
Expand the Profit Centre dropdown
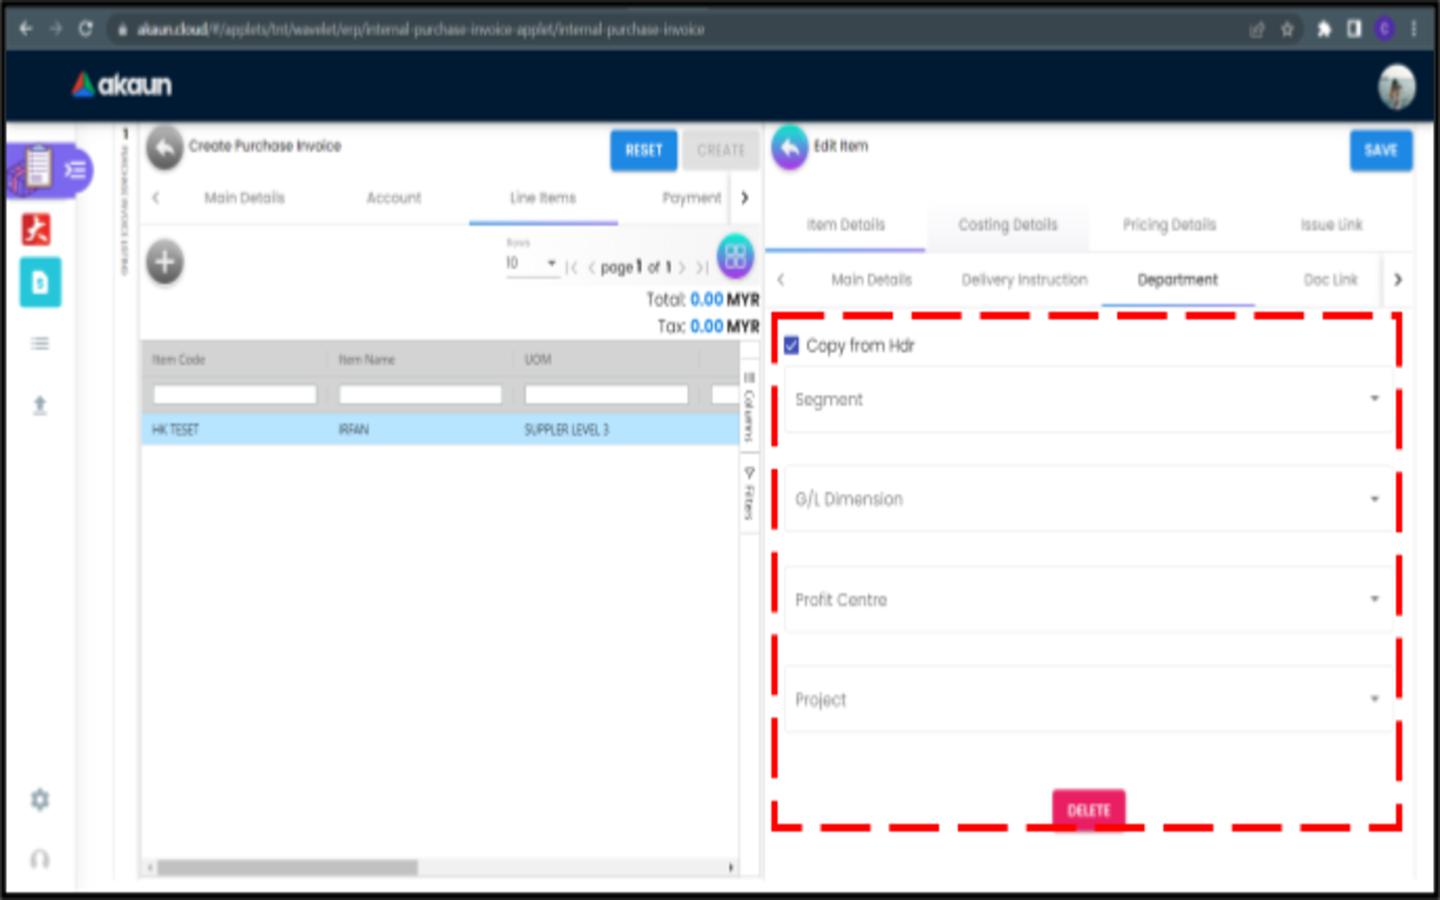tap(1088, 599)
